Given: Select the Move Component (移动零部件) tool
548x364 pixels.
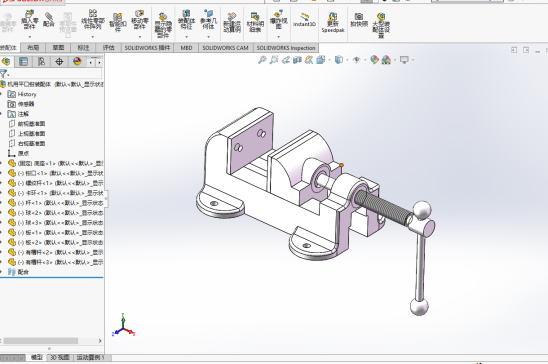Looking at the screenshot, I should pos(139,20).
